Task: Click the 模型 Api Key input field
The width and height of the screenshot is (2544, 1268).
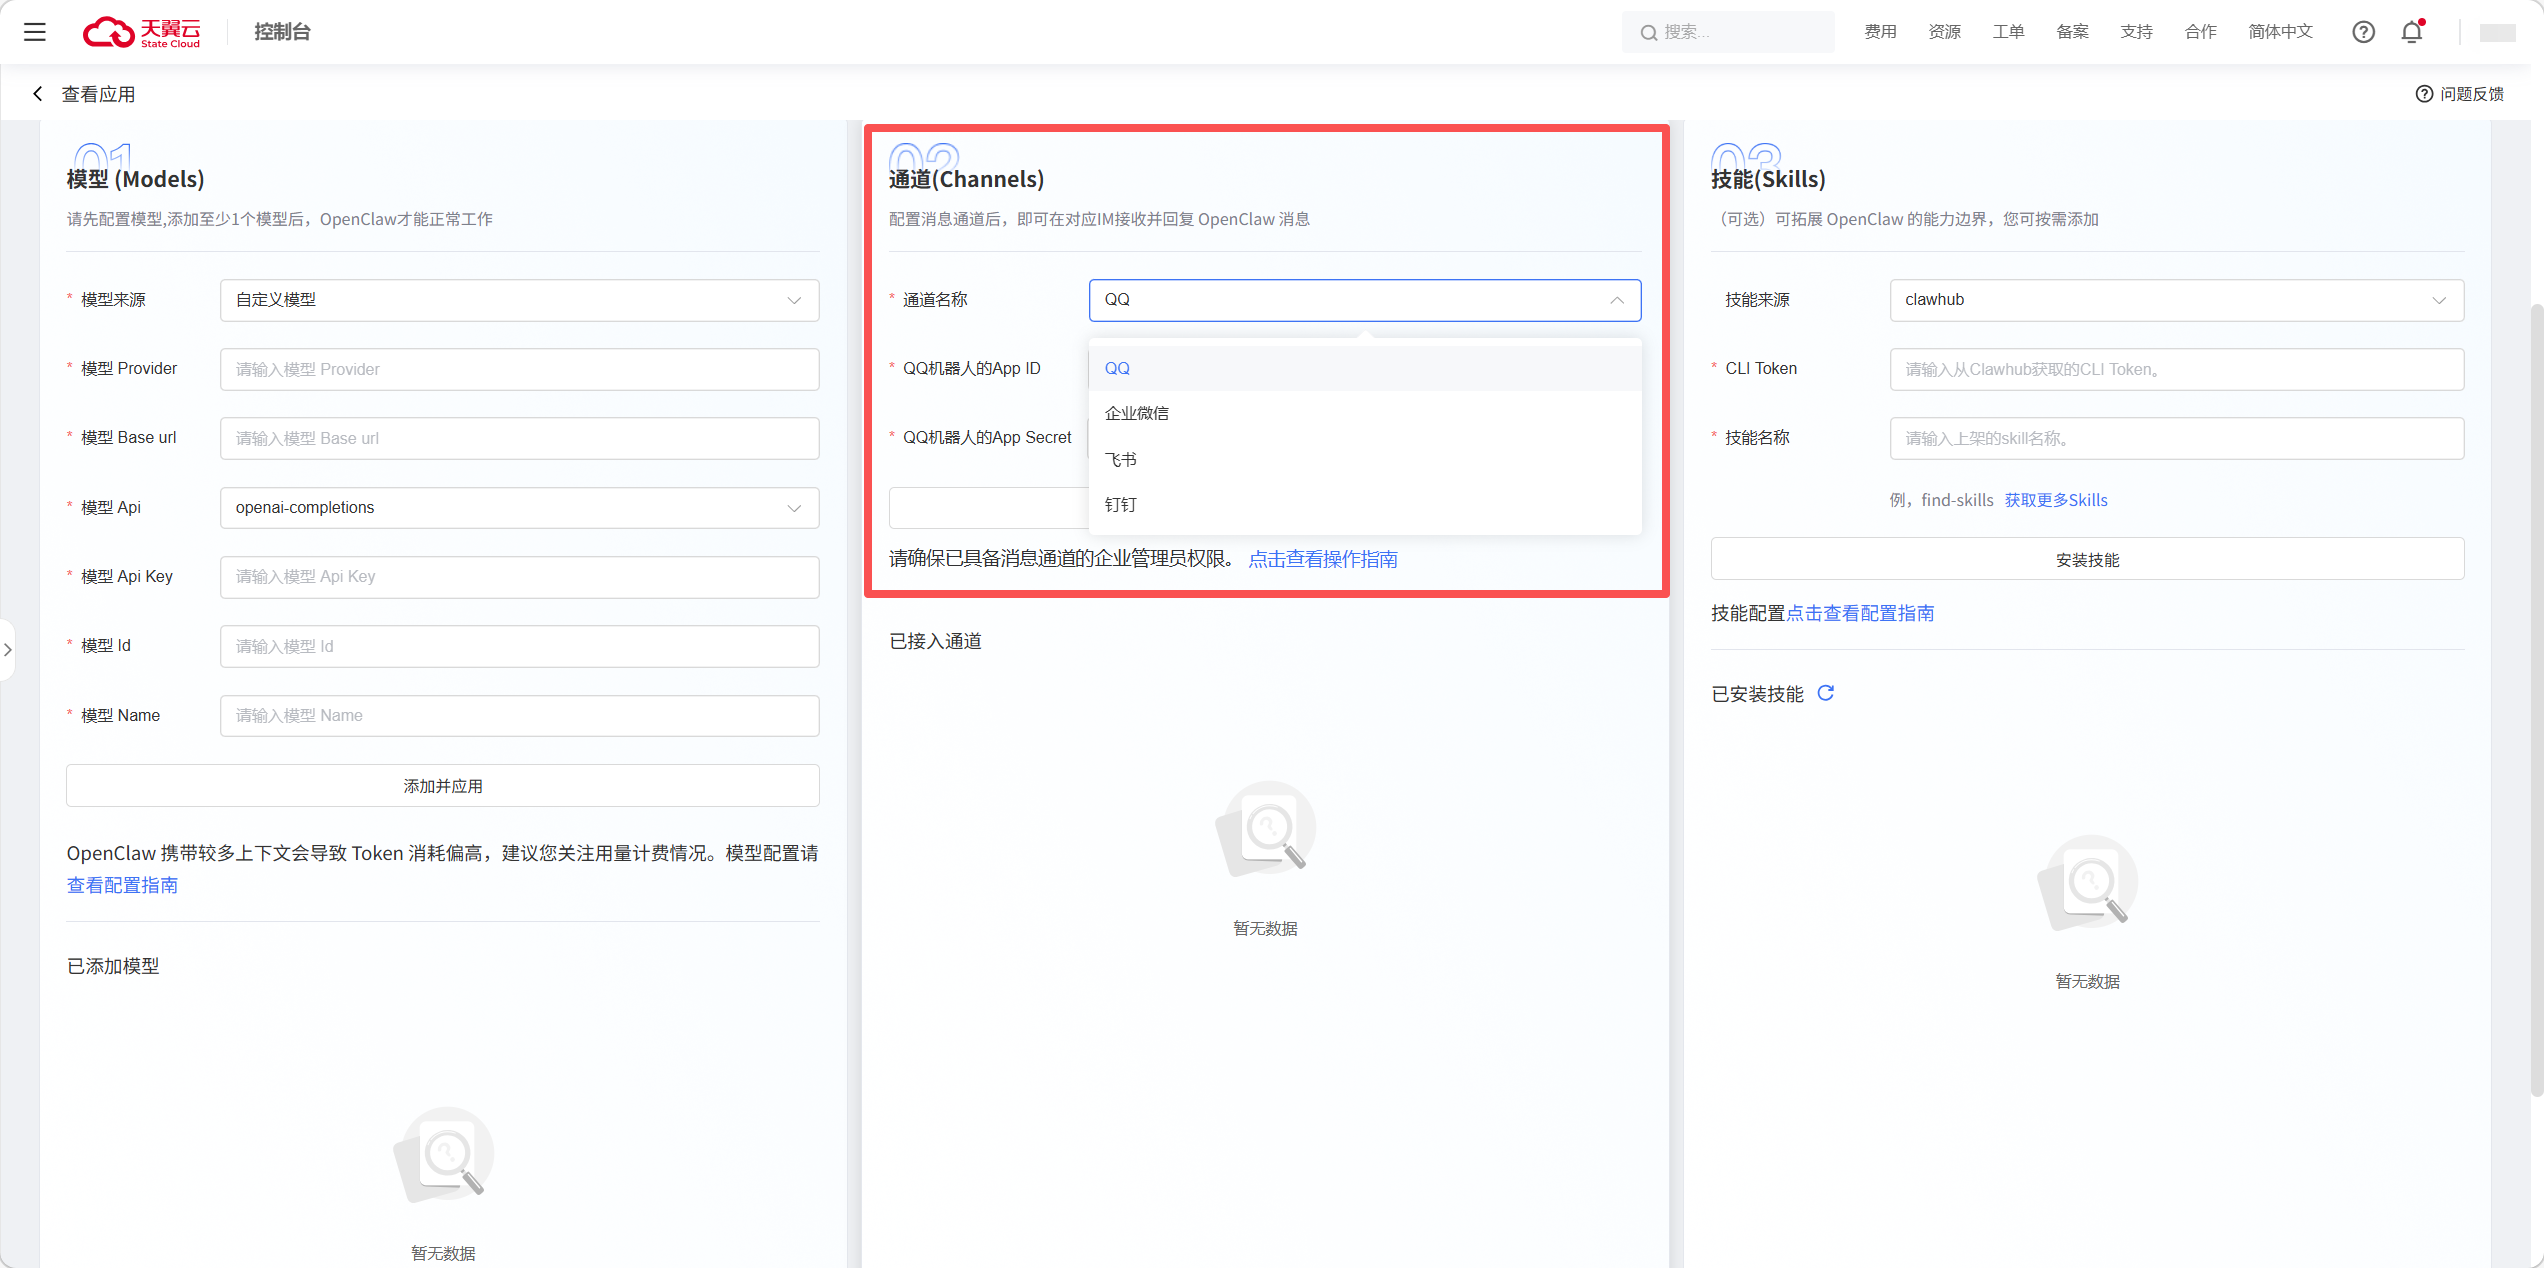Action: [x=519, y=577]
